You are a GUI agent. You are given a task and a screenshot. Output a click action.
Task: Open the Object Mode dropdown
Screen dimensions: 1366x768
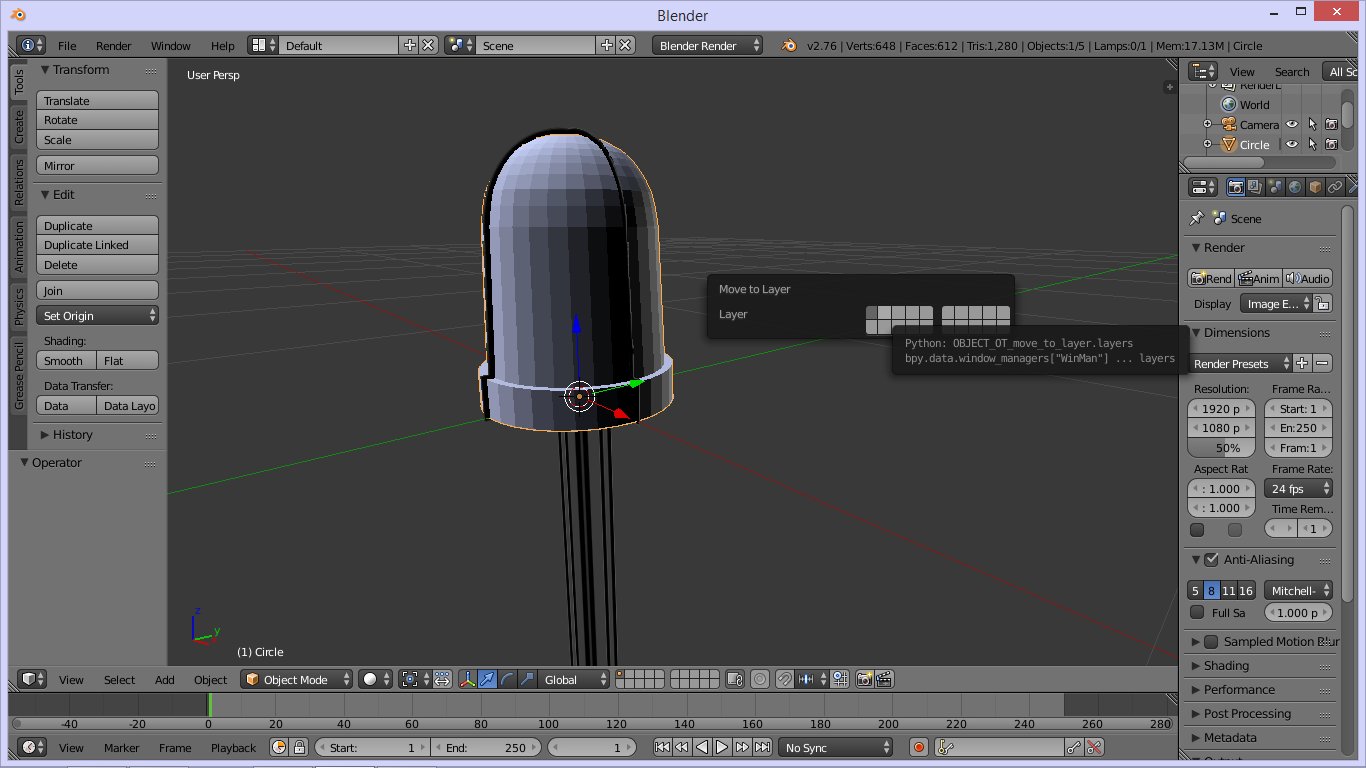click(x=297, y=679)
